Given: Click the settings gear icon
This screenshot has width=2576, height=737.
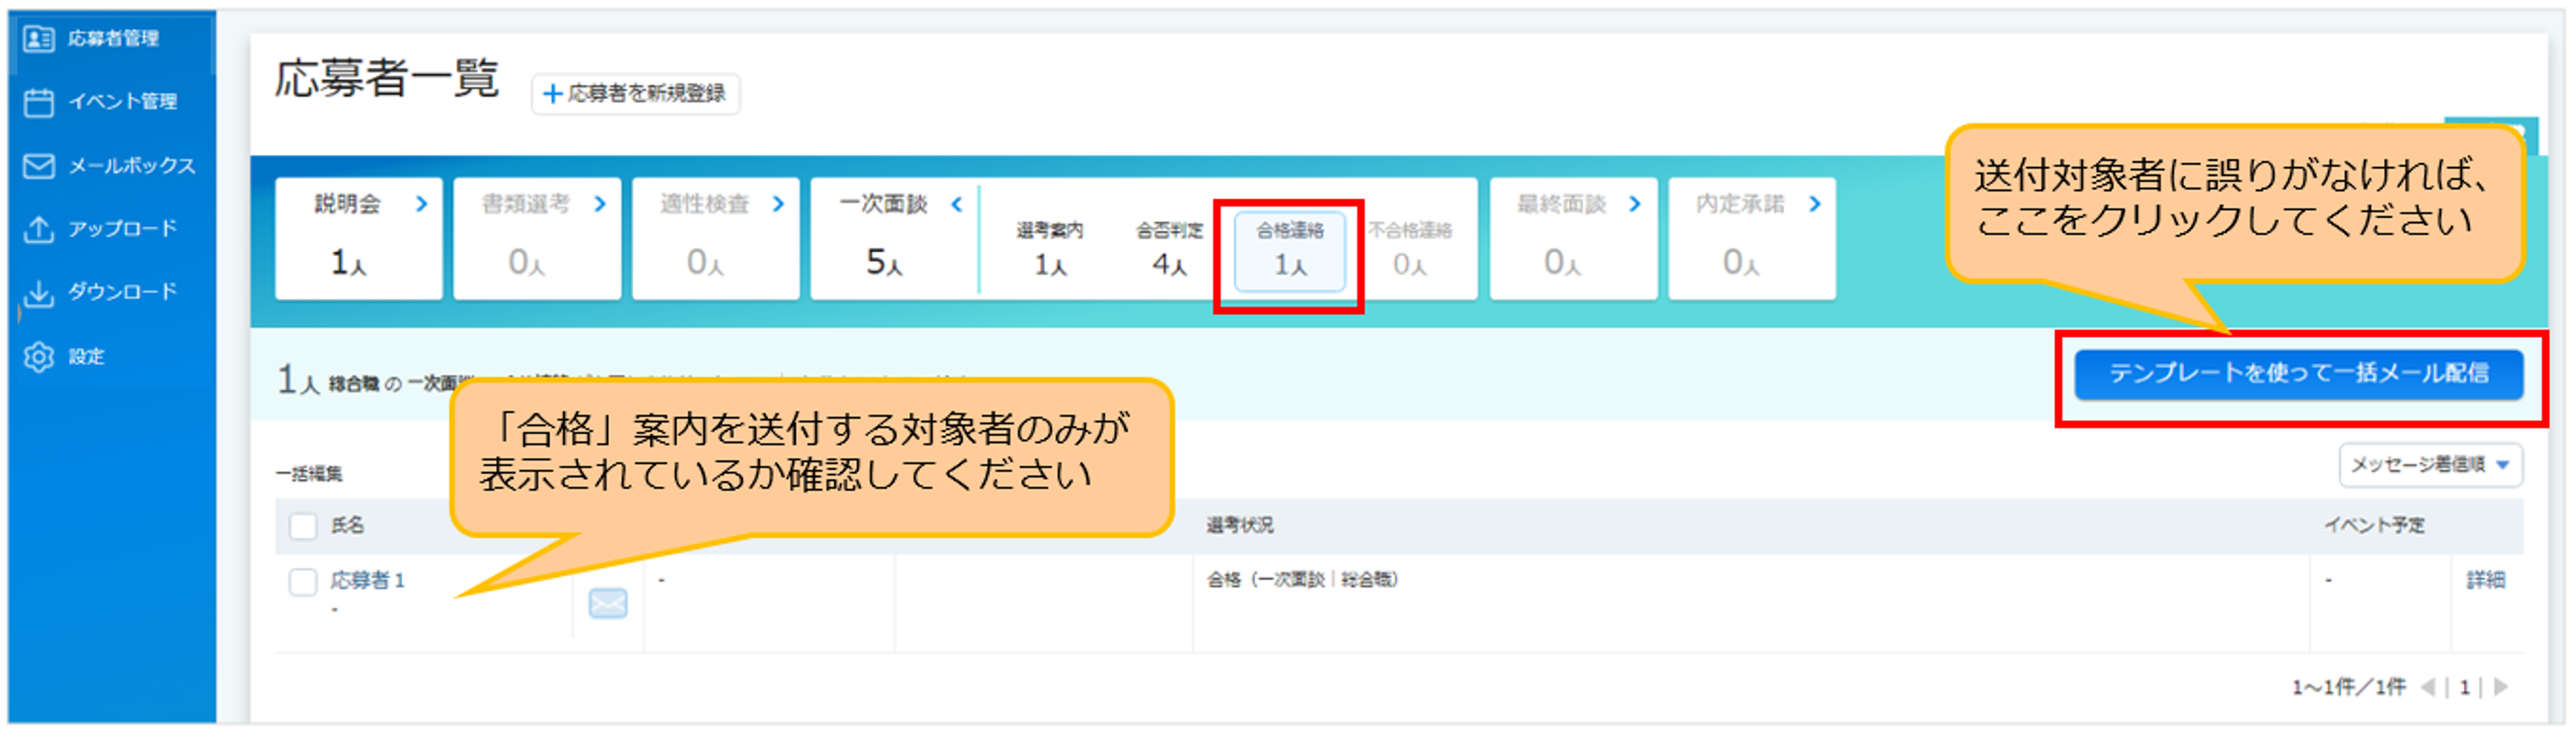Looking at the screenshot, I should pyautogui.click(x=38, y=357).
